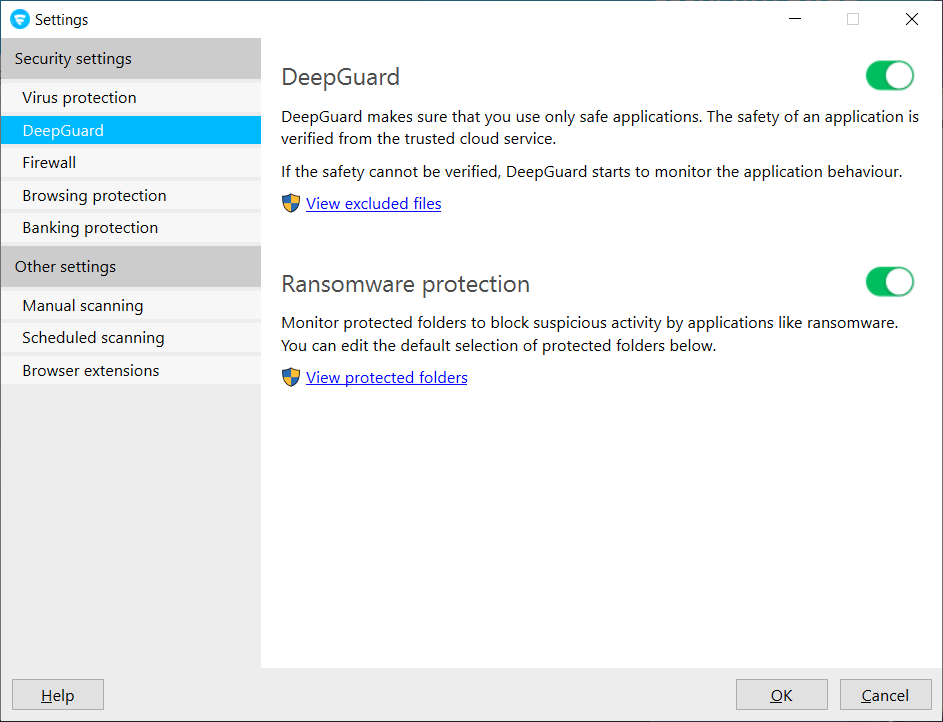Open the View protected folders link
This screenshot has height=722, width=943.
386,377
